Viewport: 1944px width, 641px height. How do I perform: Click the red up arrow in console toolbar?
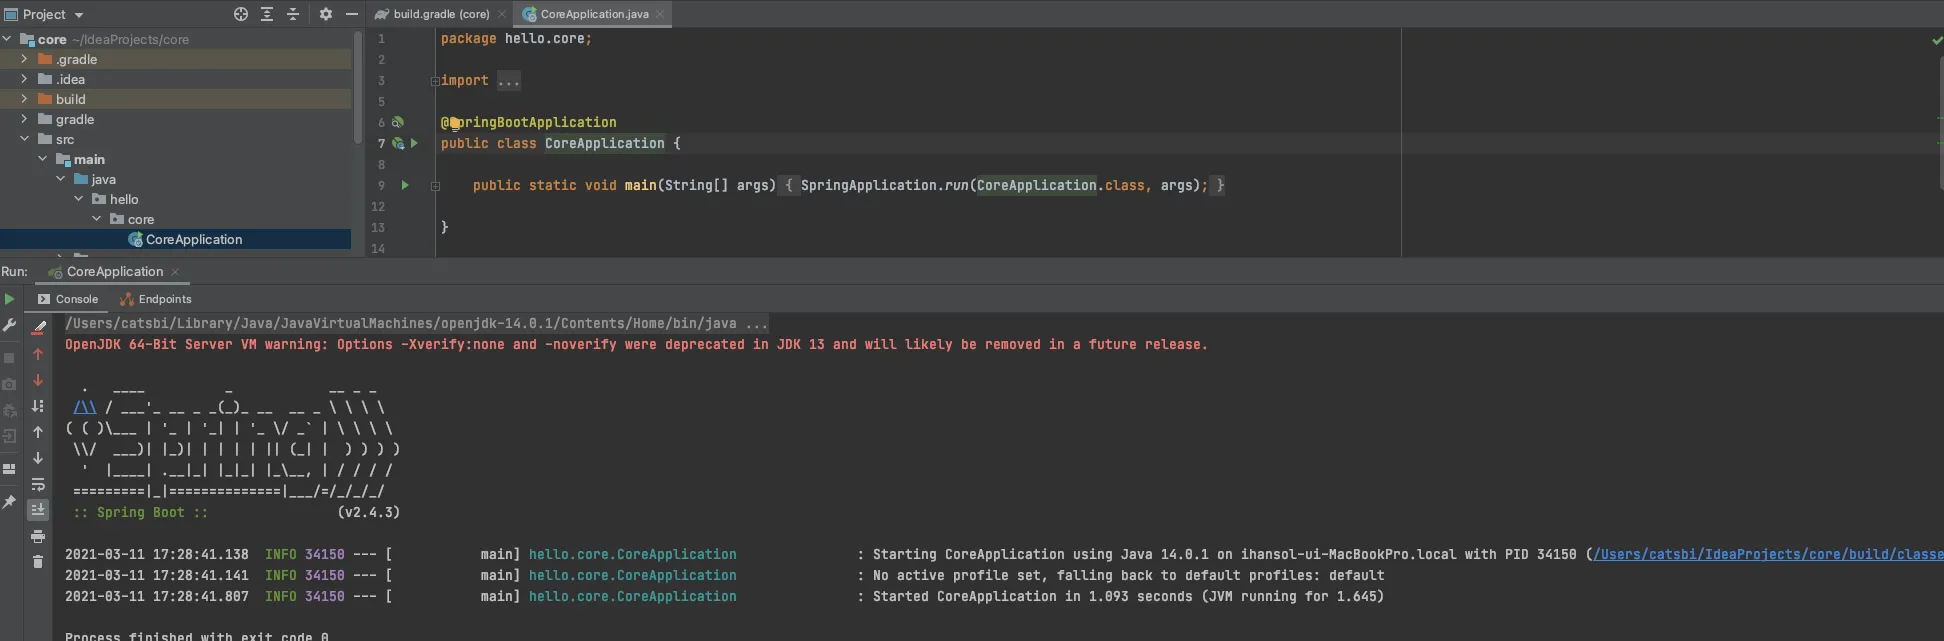38,354
